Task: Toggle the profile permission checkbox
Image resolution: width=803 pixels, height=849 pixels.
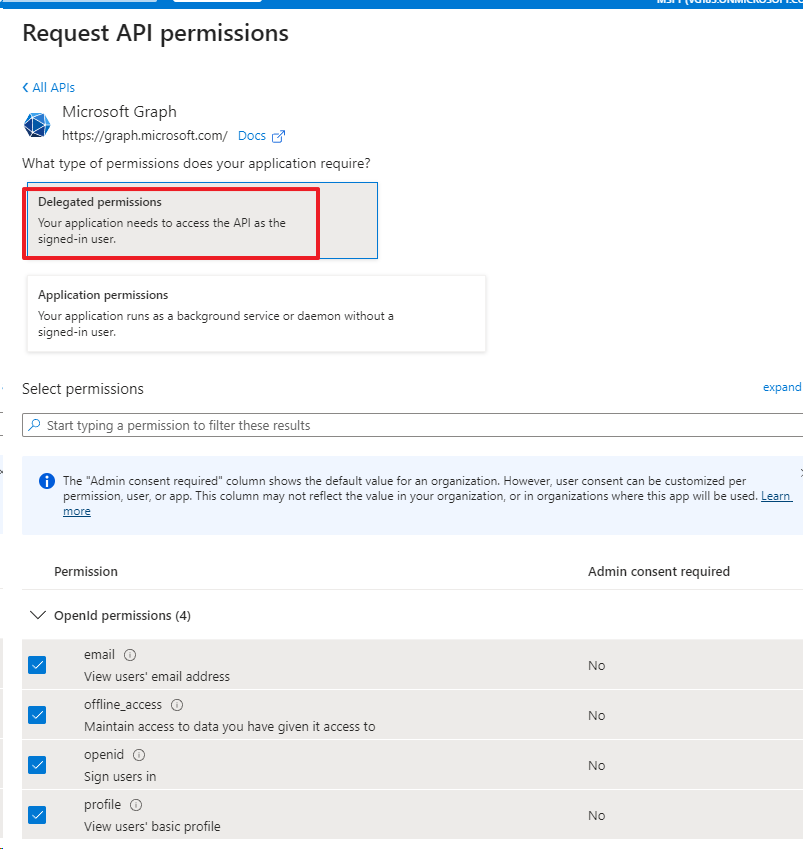Action: coord(37,815)
